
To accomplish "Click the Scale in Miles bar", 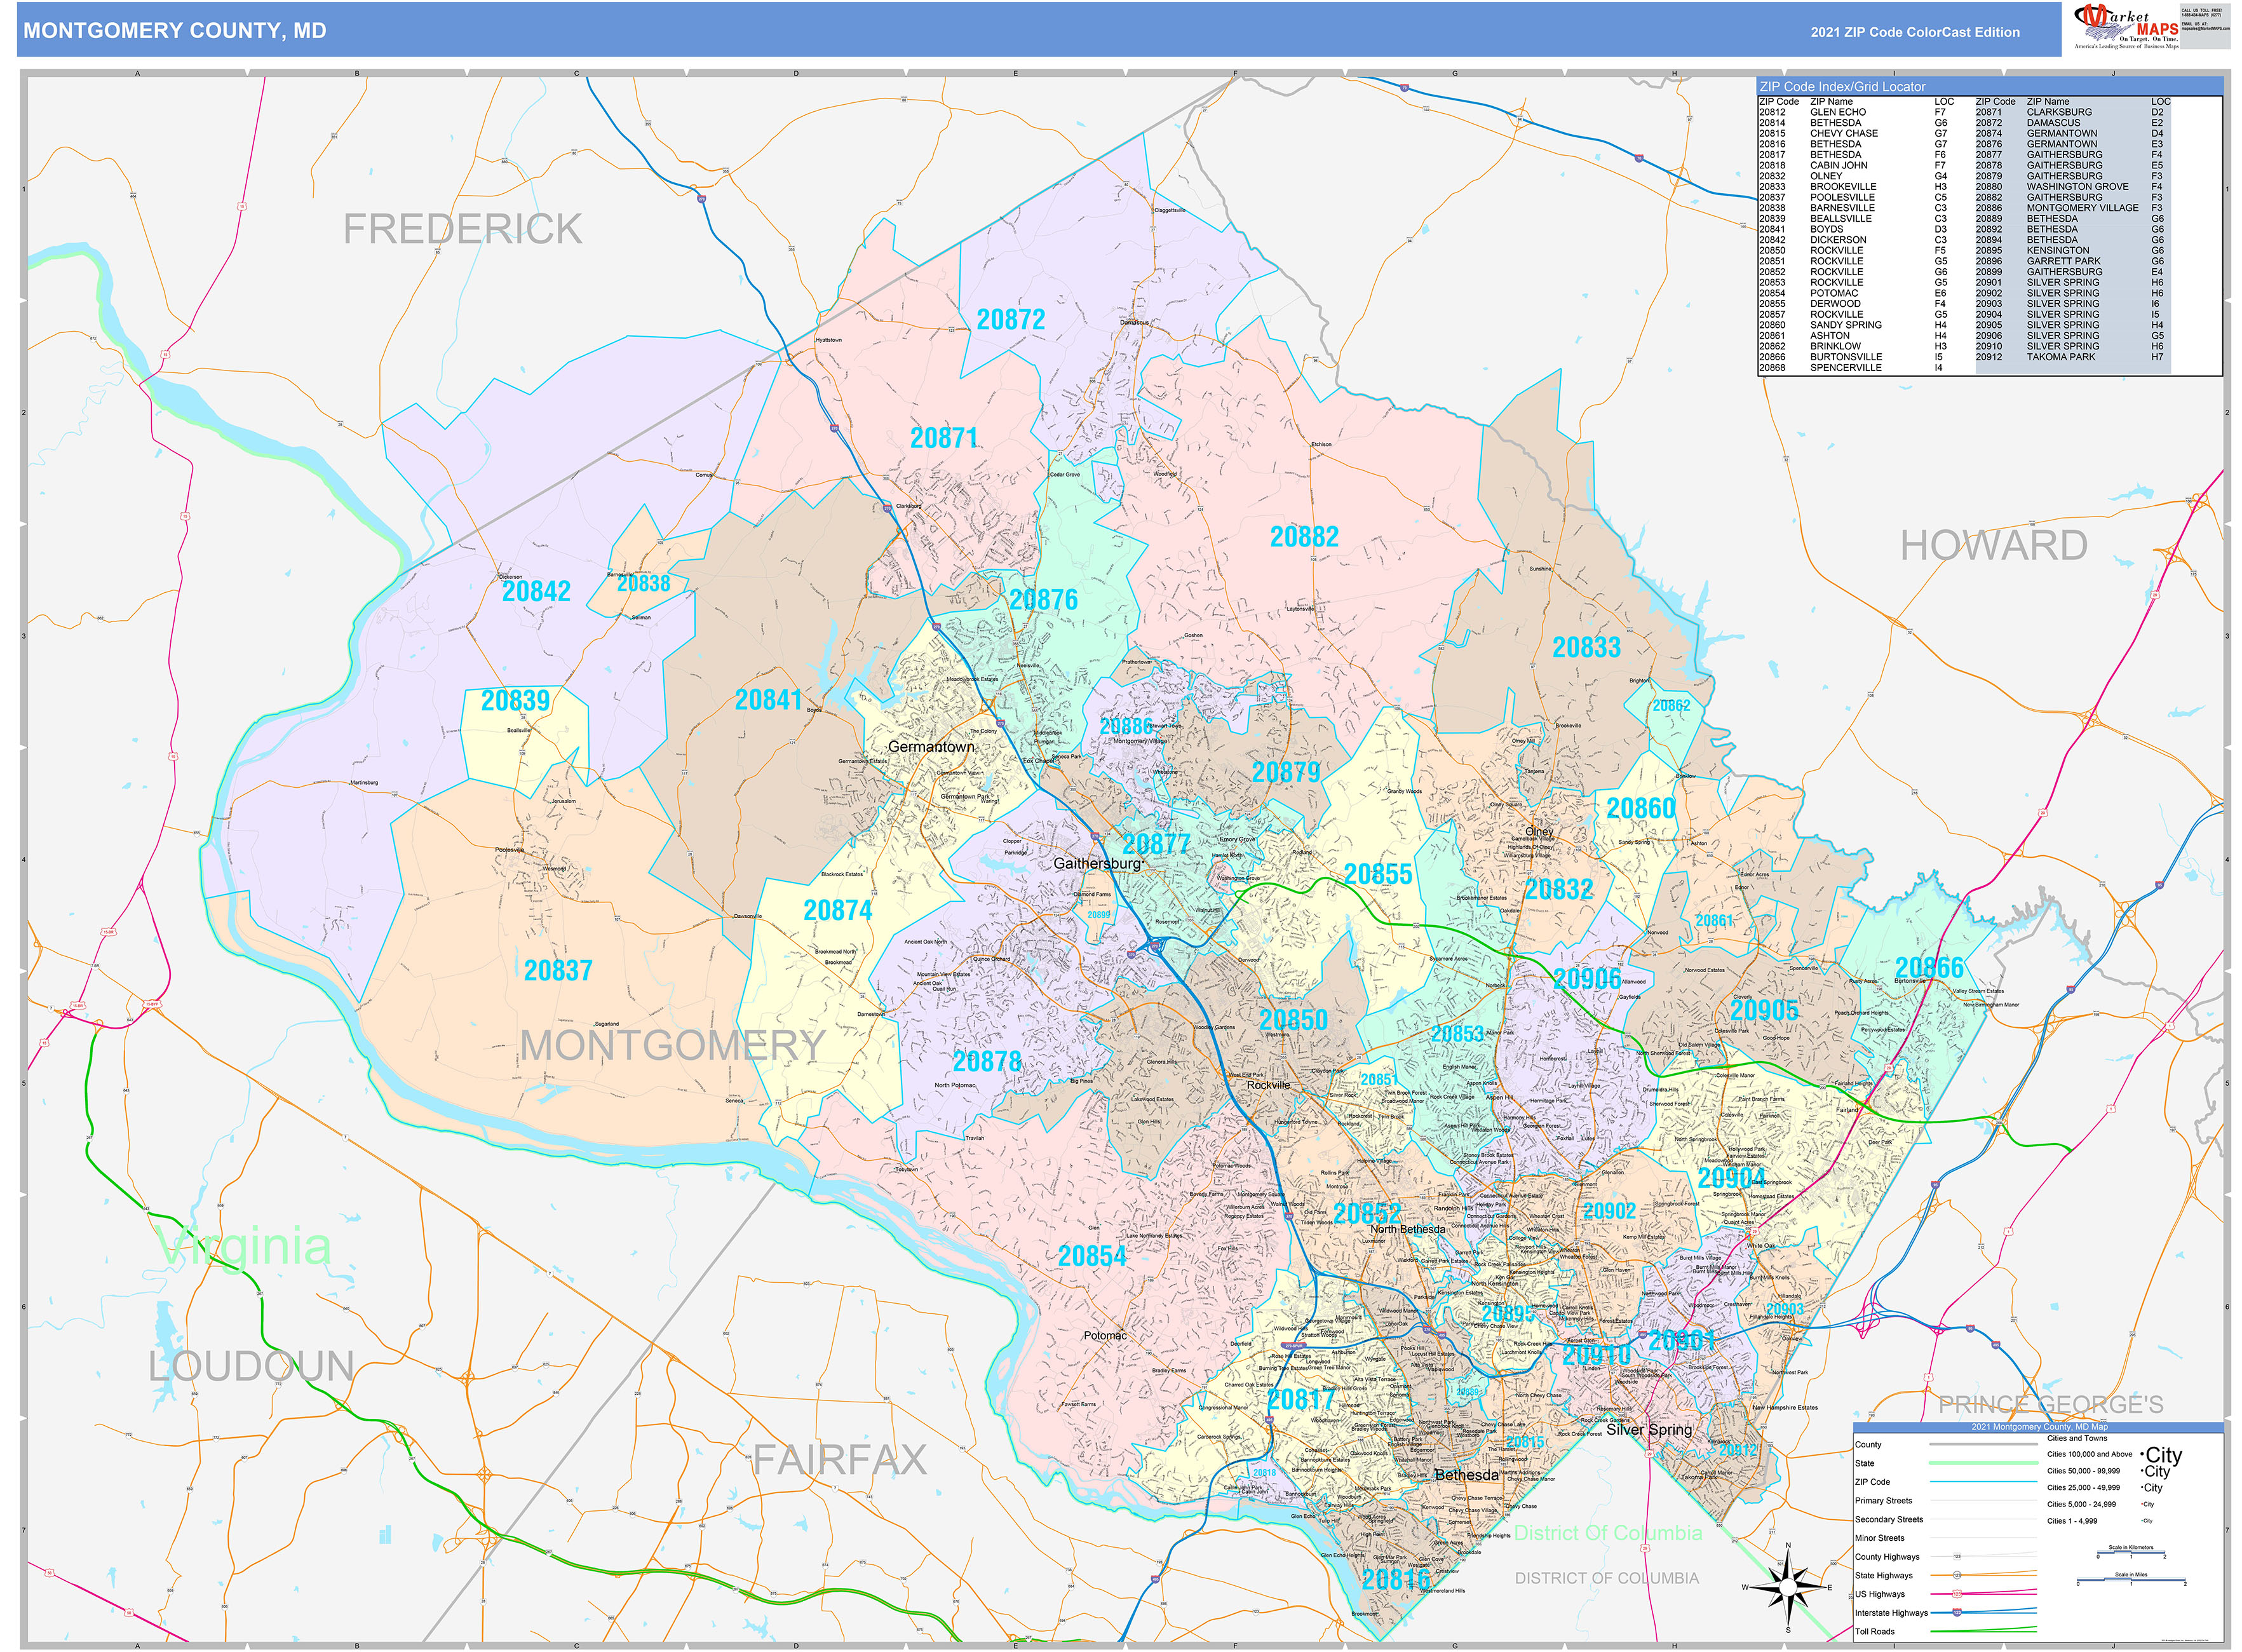I will coord(2131,1581).
